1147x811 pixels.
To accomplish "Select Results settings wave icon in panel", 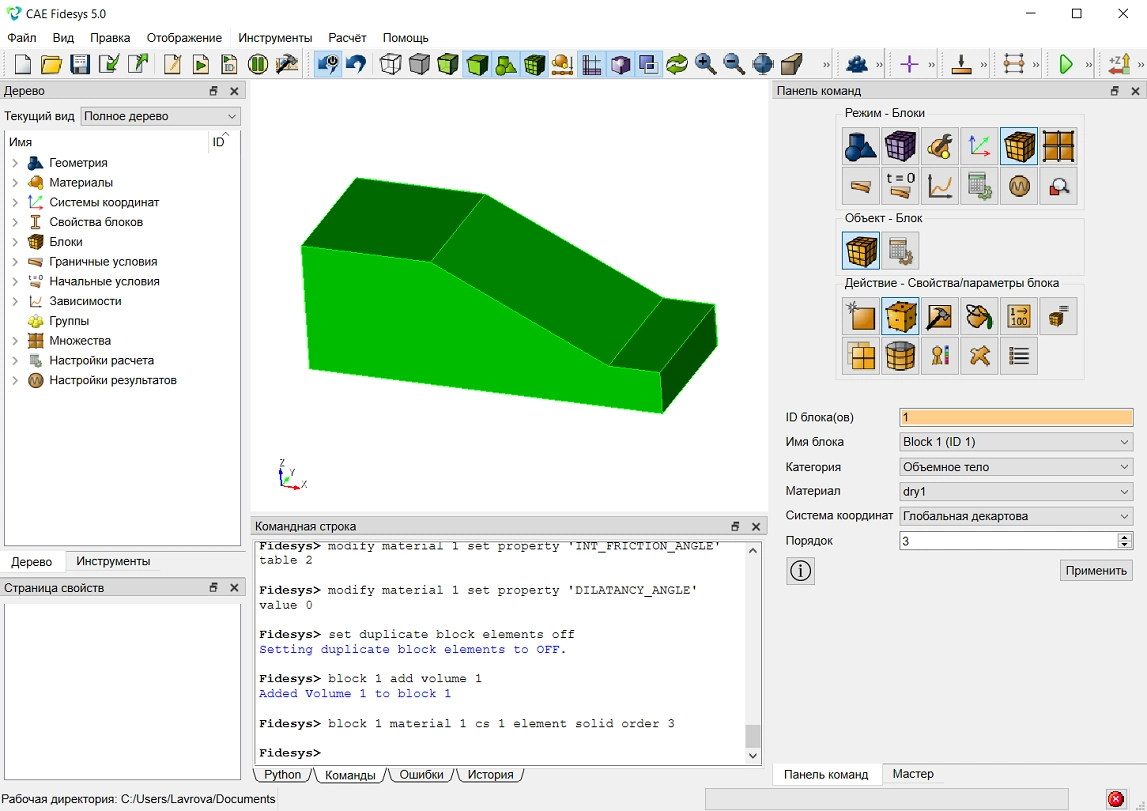I will (1019, 186).
